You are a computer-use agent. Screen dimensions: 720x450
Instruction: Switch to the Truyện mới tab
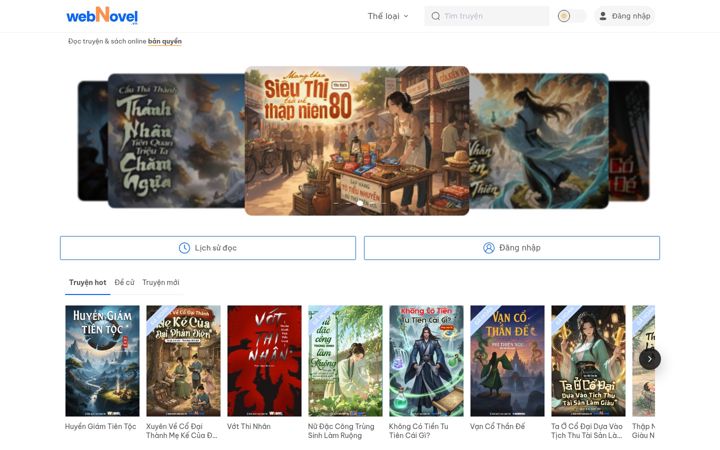coord(161,282)
